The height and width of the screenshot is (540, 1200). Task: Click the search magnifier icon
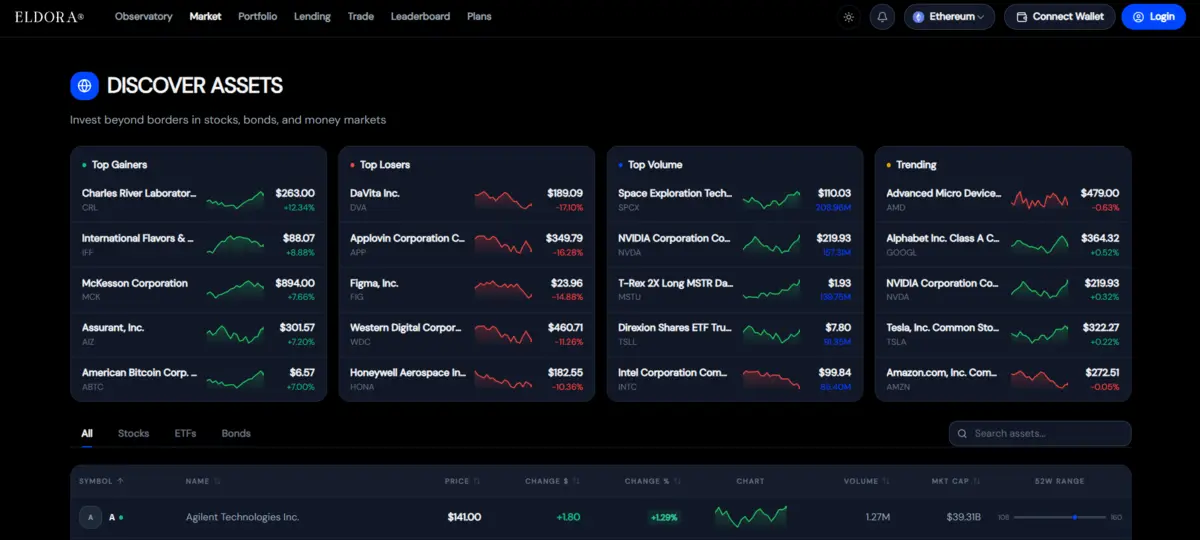(x=962, y=434)
